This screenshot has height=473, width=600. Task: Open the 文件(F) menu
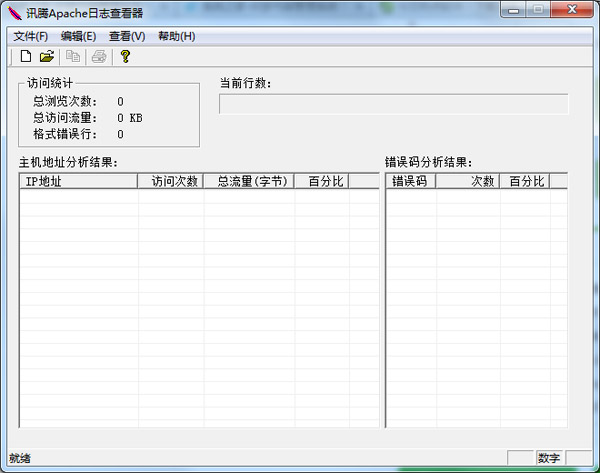pos(31,36)
